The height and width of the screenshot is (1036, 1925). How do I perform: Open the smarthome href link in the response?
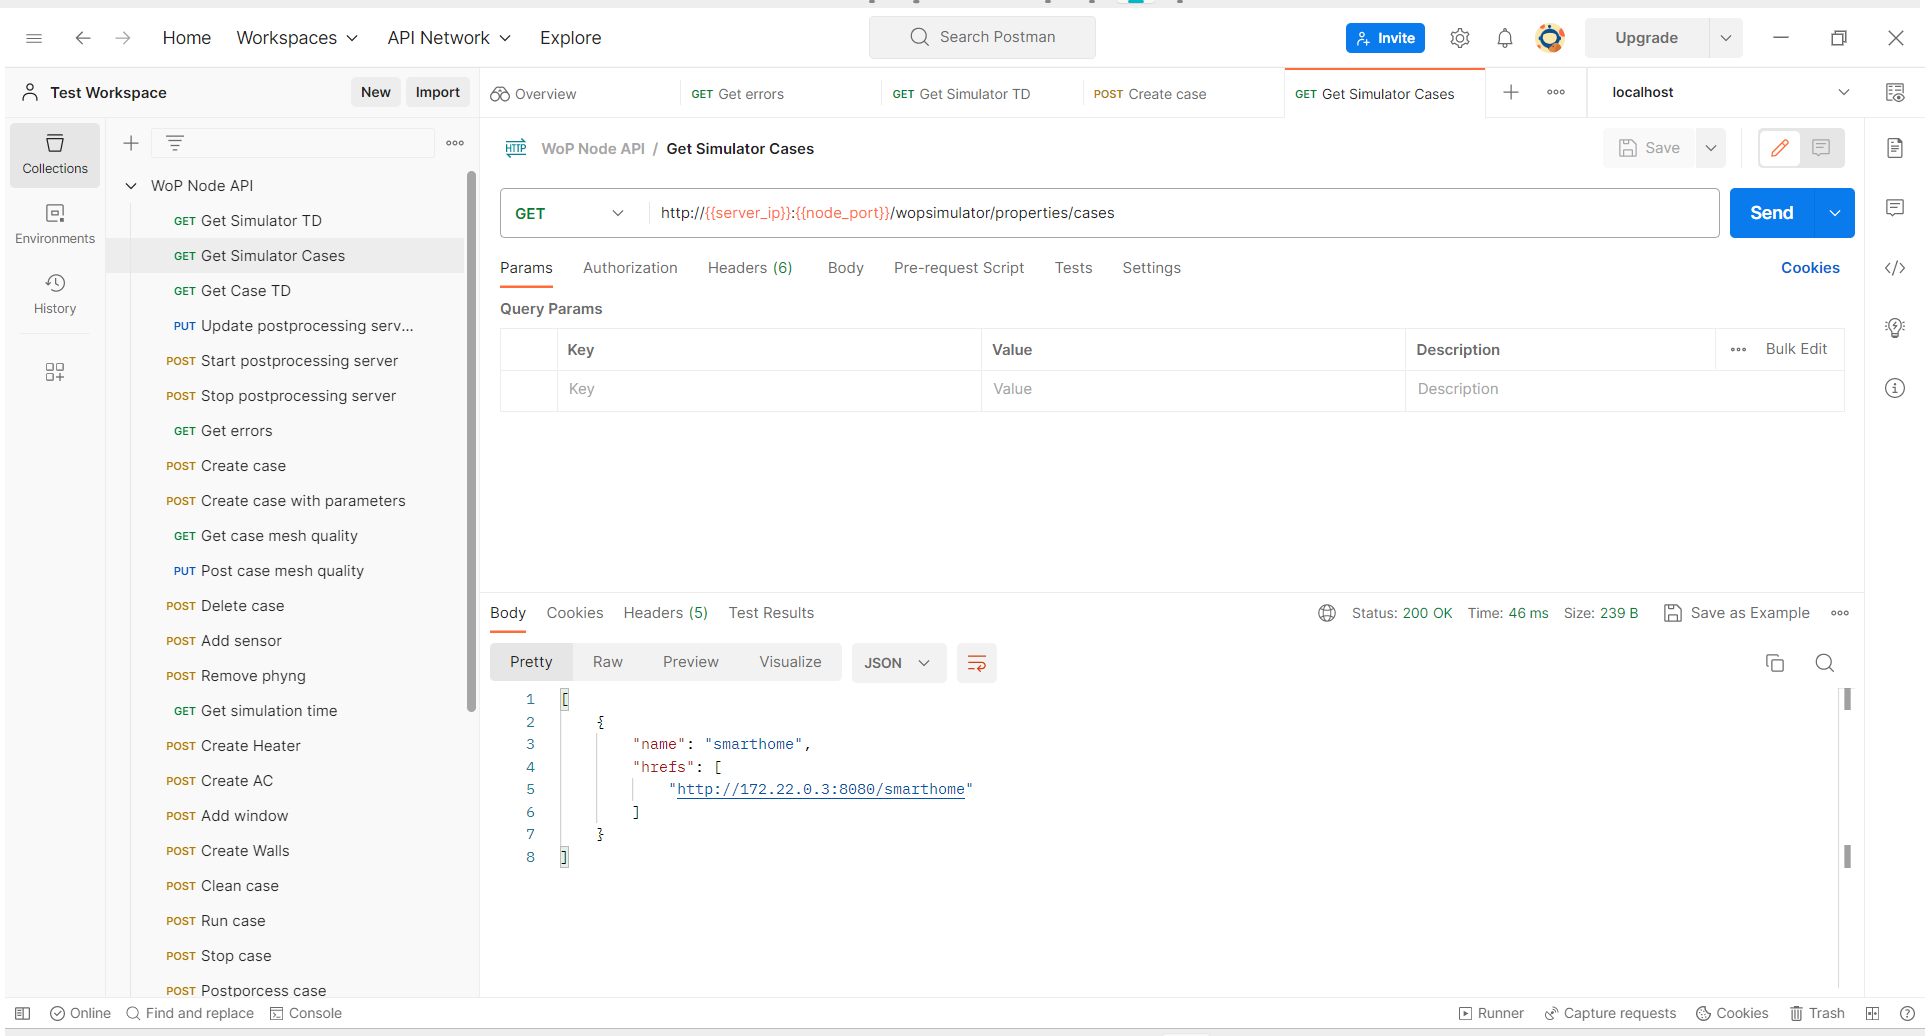pos(821,789)
